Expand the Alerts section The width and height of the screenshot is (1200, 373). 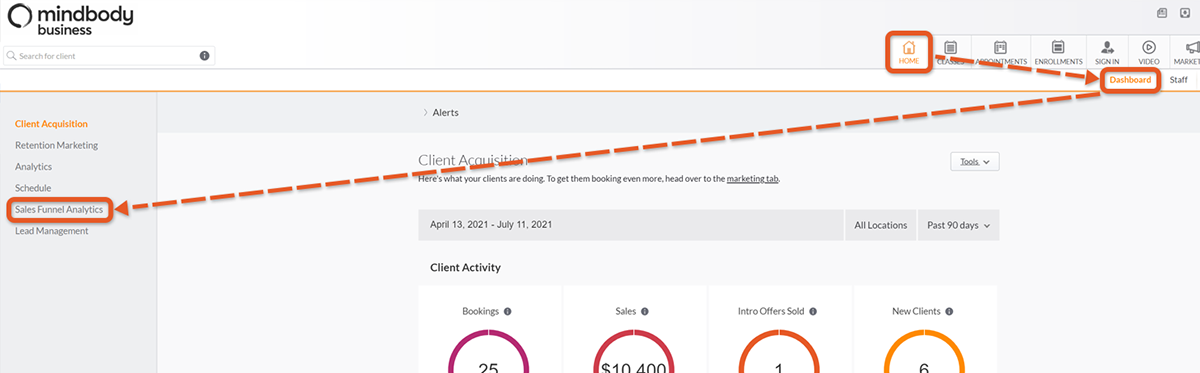coord(441,113)
